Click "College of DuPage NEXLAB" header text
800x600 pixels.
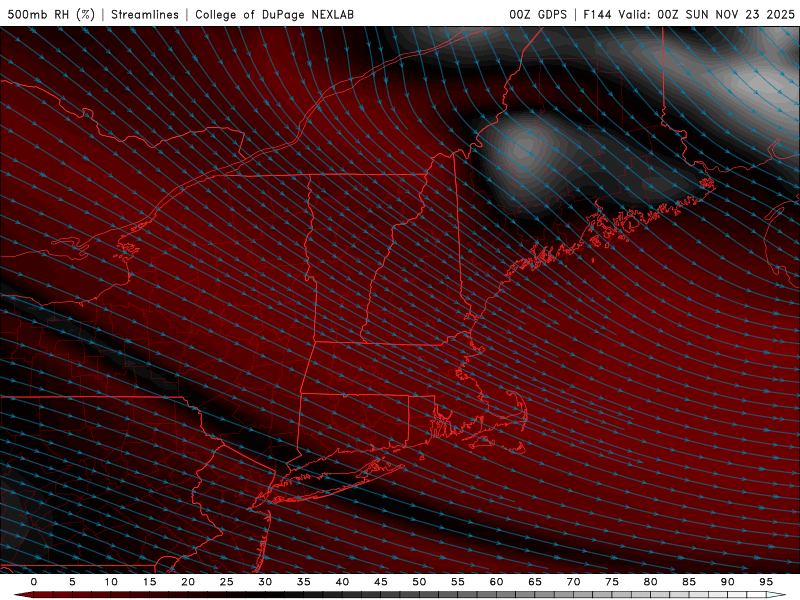(274, 14)
